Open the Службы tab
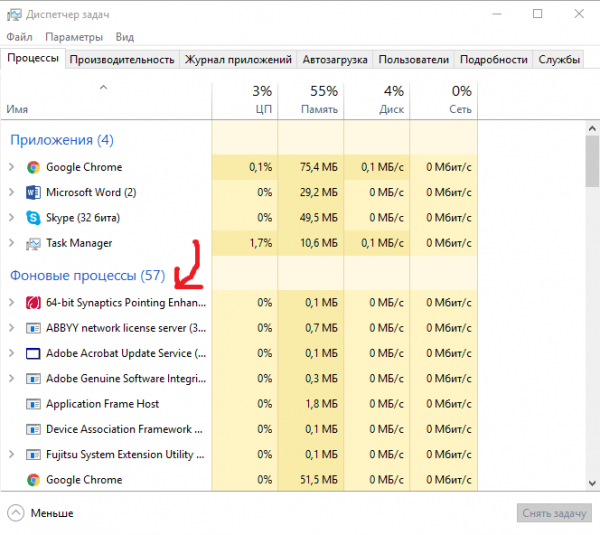This screenshot has height=535, width=600. (x=559, y=60)
